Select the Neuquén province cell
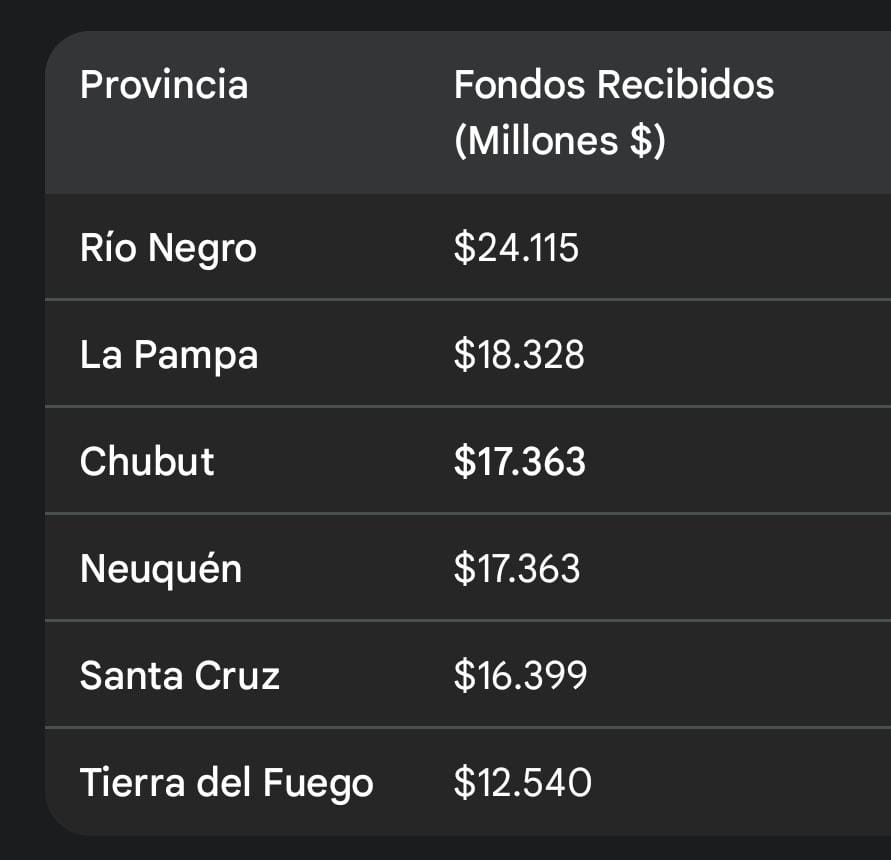 [x=161, y=569]
